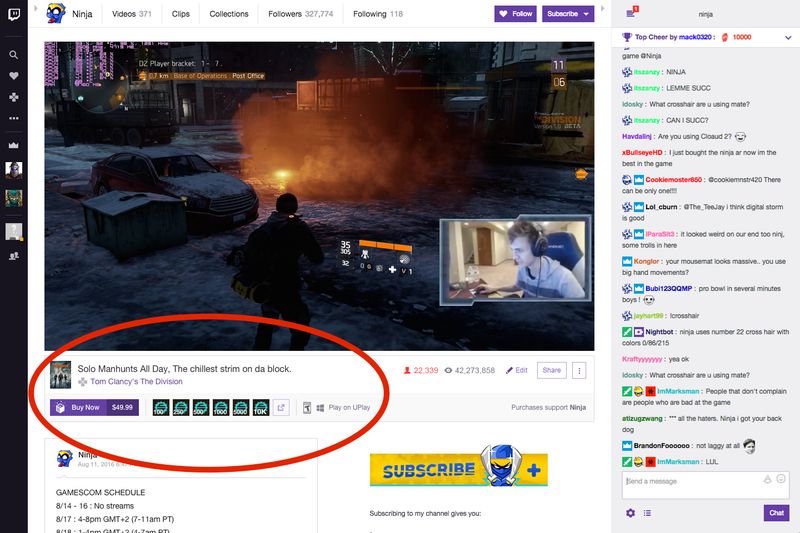
Task: Switch to the Clips tab
Action: 181,14
